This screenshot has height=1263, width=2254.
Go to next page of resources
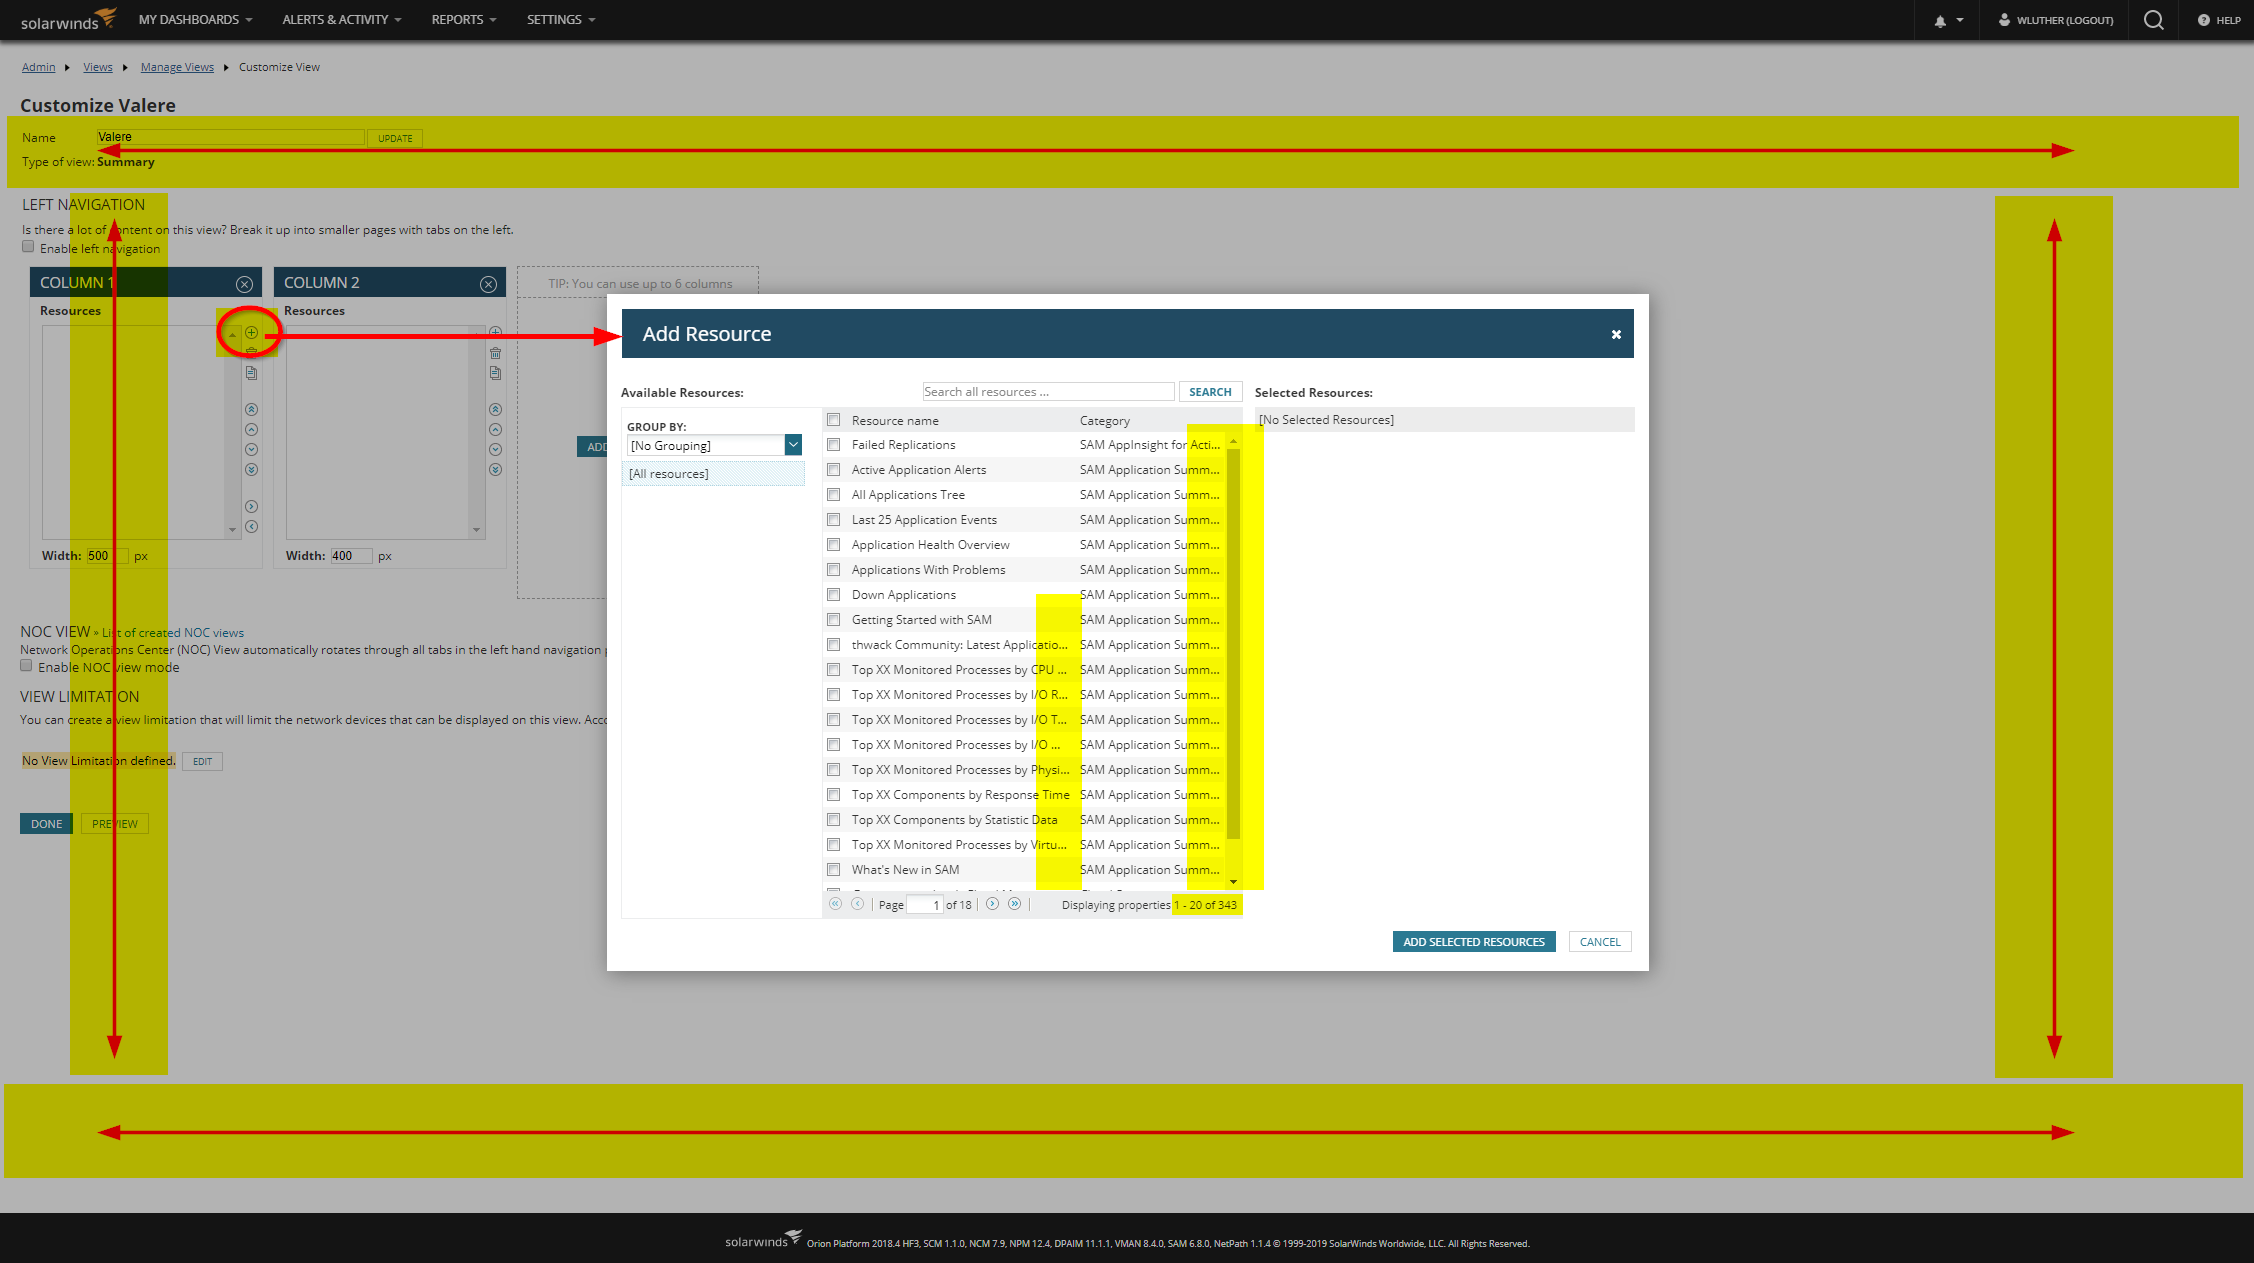click(992, 904)
